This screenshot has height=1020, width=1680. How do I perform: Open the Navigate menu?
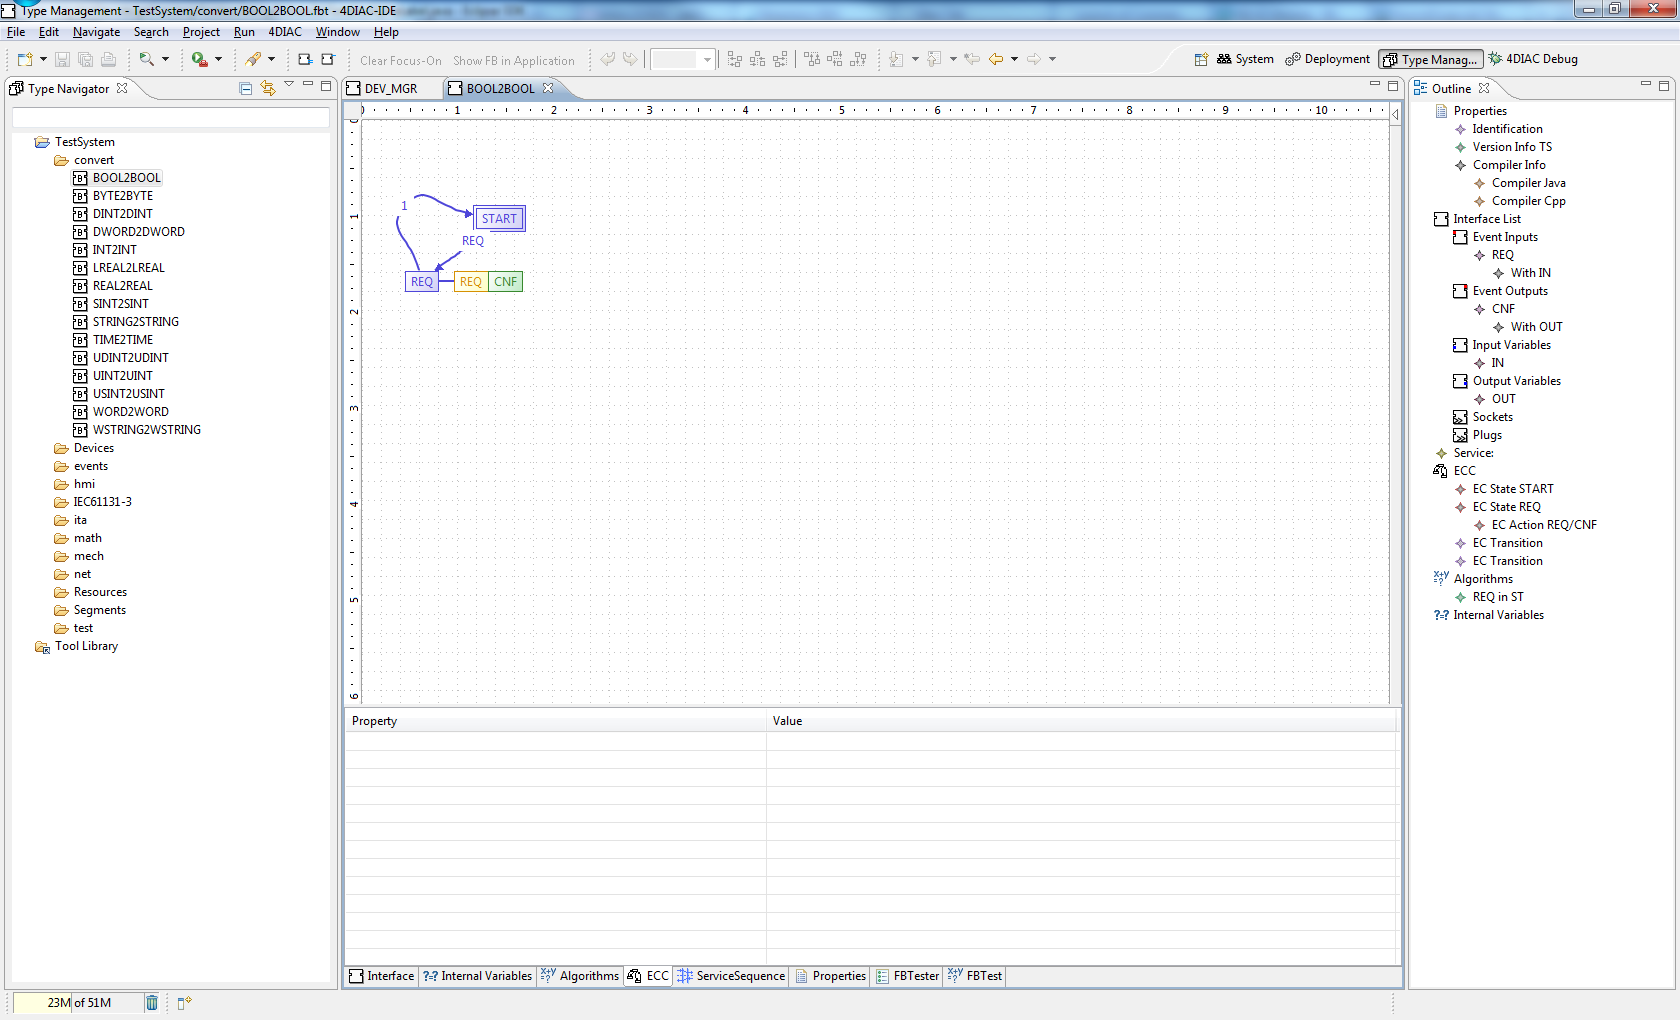point(96,32)
